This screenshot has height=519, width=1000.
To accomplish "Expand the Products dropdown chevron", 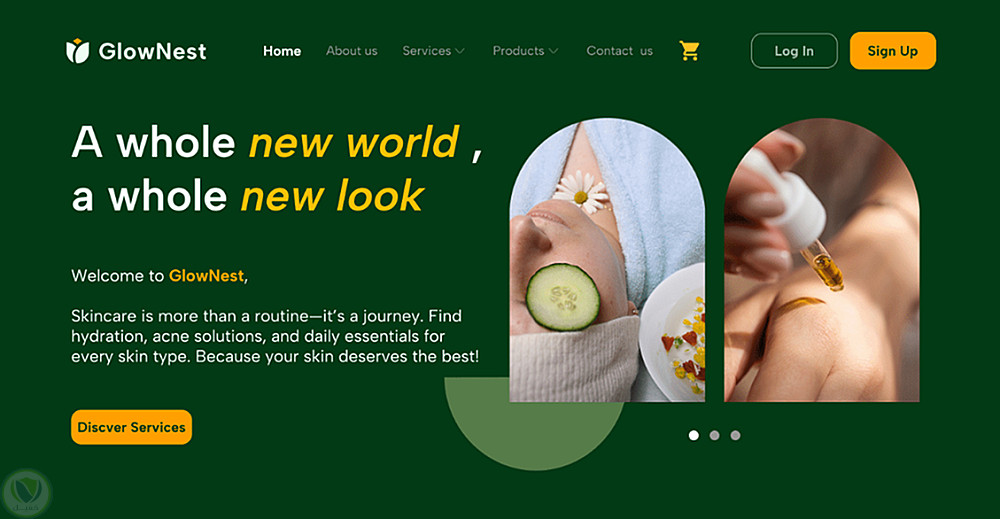I will (x=553, y=51).
